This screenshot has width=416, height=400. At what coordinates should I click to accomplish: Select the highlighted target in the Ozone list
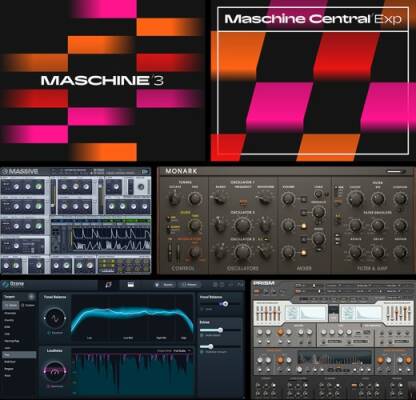19,355
